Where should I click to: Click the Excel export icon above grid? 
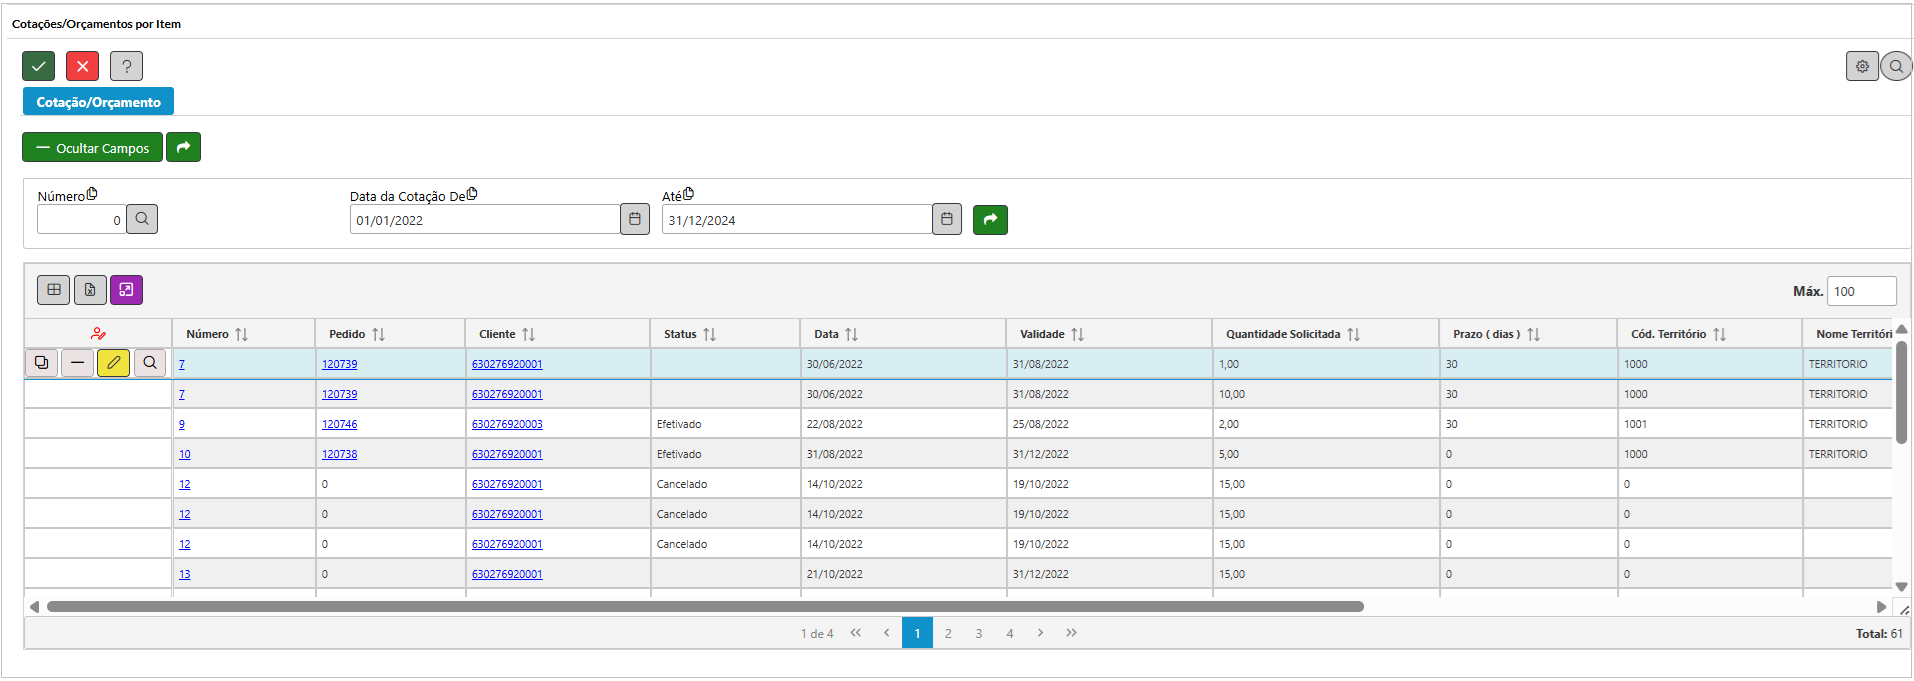[x=90, y=290]
